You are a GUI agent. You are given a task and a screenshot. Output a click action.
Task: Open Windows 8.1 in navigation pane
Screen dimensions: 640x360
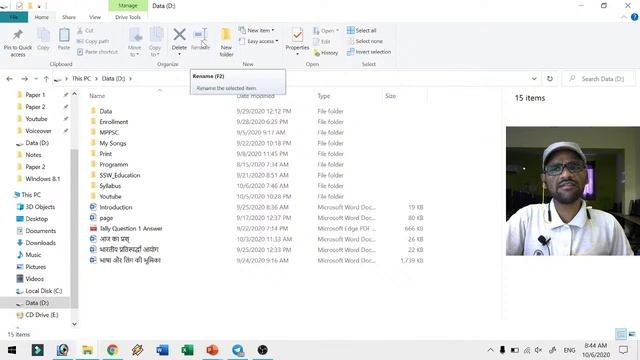coord(42,179)
